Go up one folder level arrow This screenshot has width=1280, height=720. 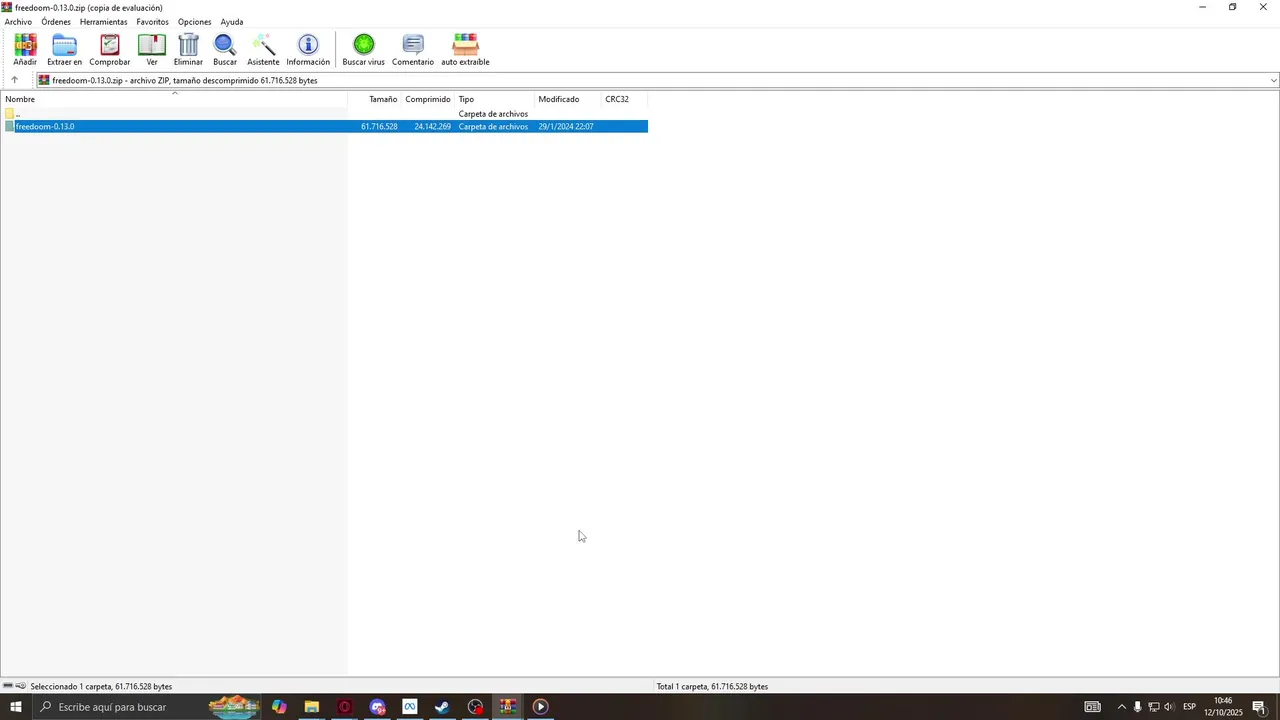coord(14,80)
